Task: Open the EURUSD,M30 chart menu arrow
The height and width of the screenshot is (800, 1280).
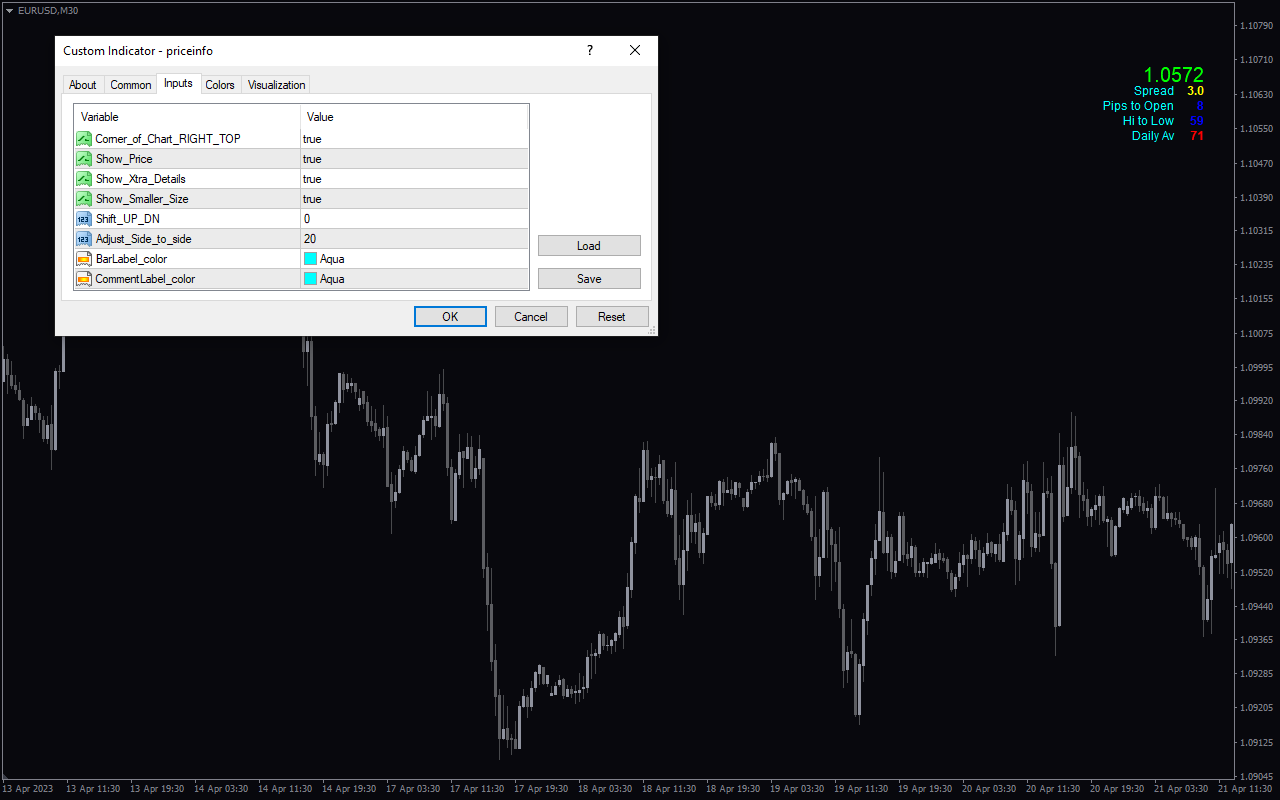Action: coord(9,10)
